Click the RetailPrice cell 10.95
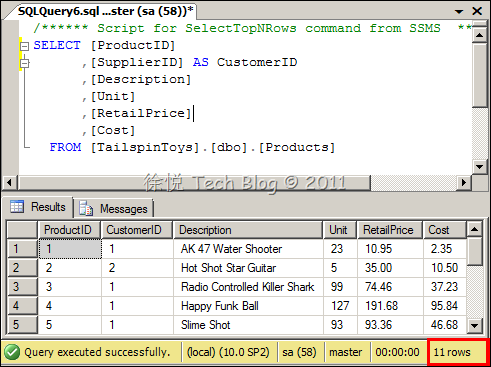 (390, 249)
